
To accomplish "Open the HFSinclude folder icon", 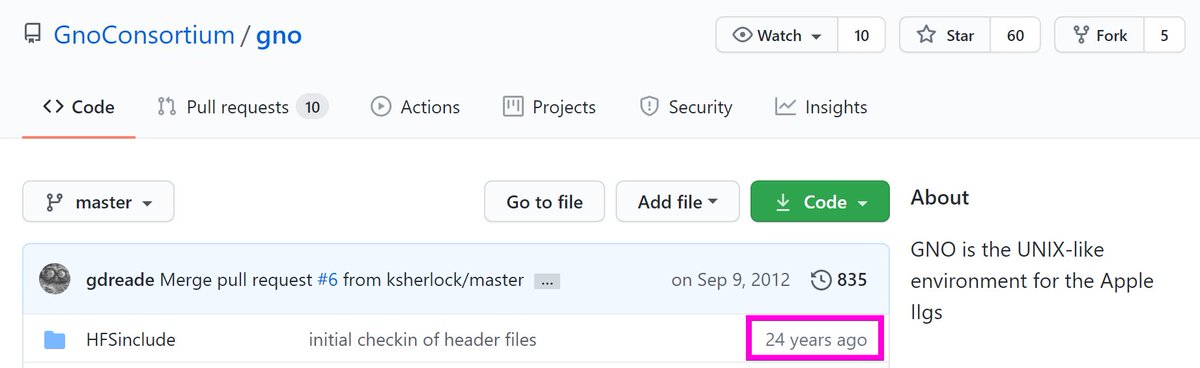I will [x=55, y=340].
